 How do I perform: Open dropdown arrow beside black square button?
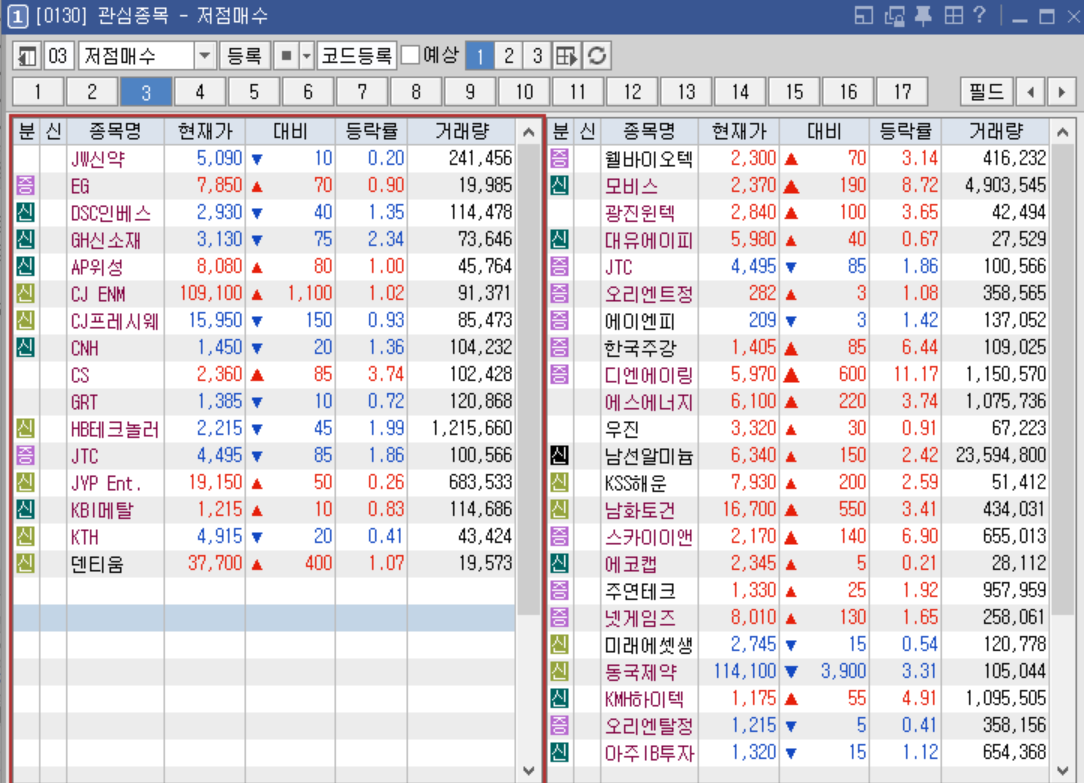tap(307, 56)
